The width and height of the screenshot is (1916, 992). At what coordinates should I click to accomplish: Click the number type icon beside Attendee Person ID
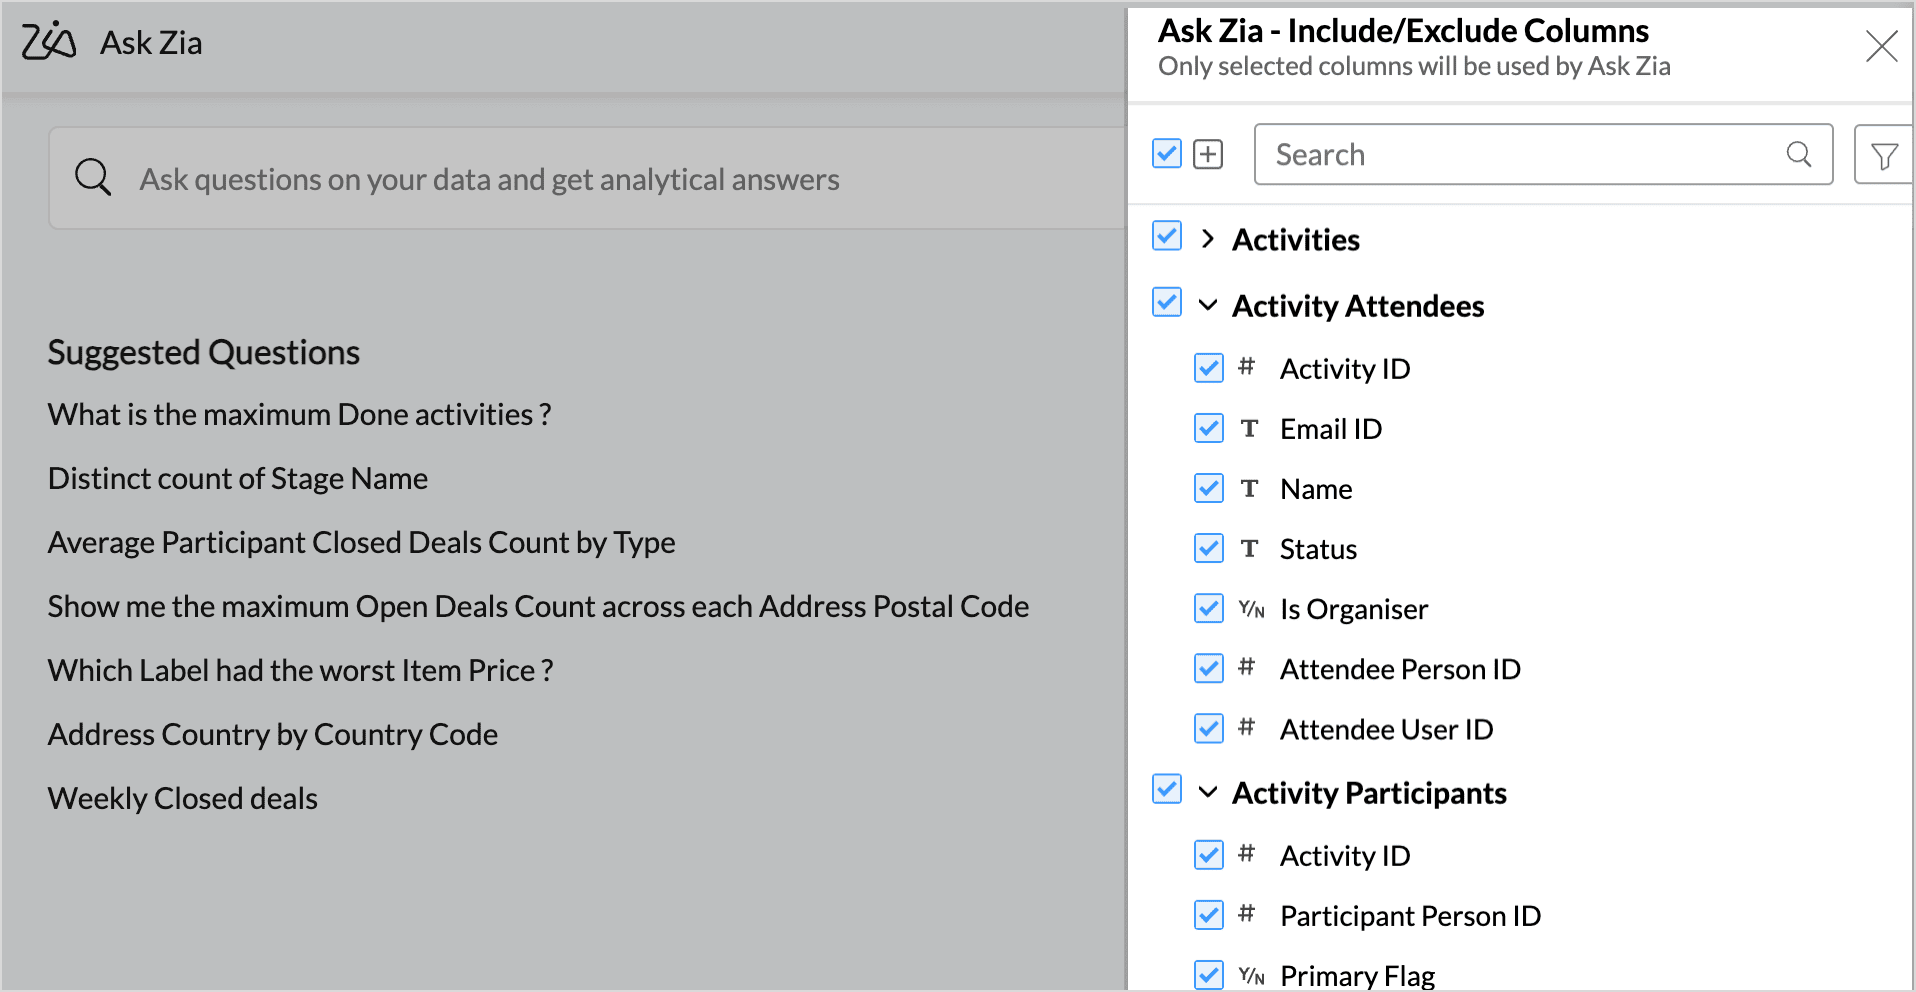click(x=1246, y=667)
